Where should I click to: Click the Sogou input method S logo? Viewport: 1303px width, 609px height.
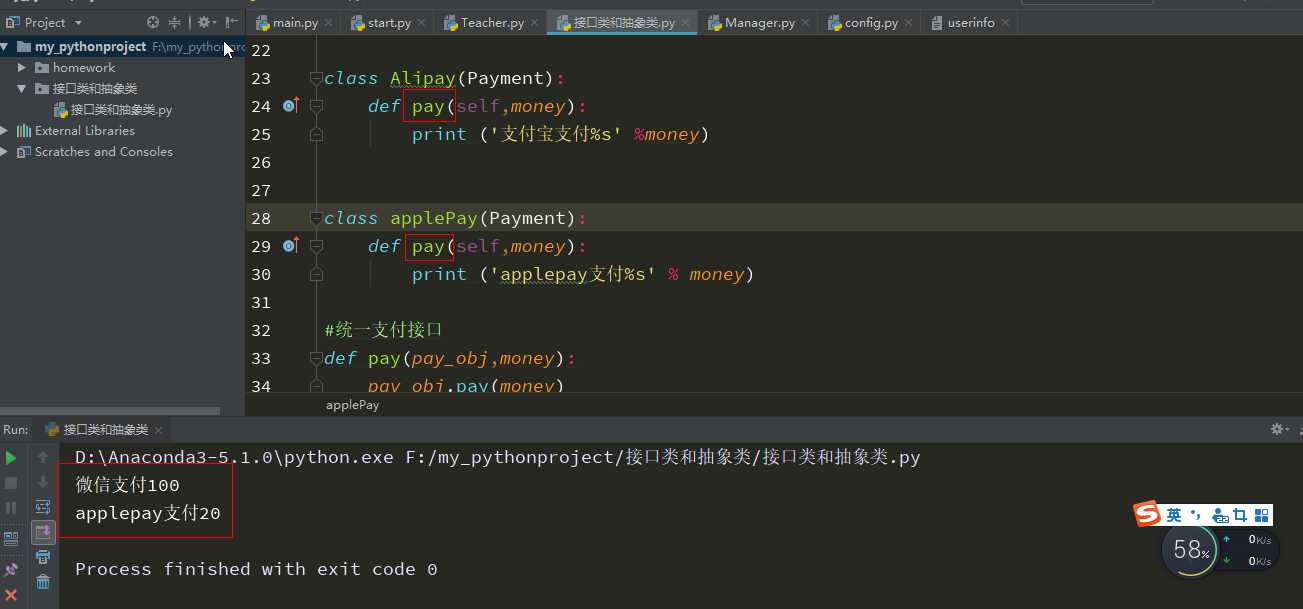(1147, 515)
